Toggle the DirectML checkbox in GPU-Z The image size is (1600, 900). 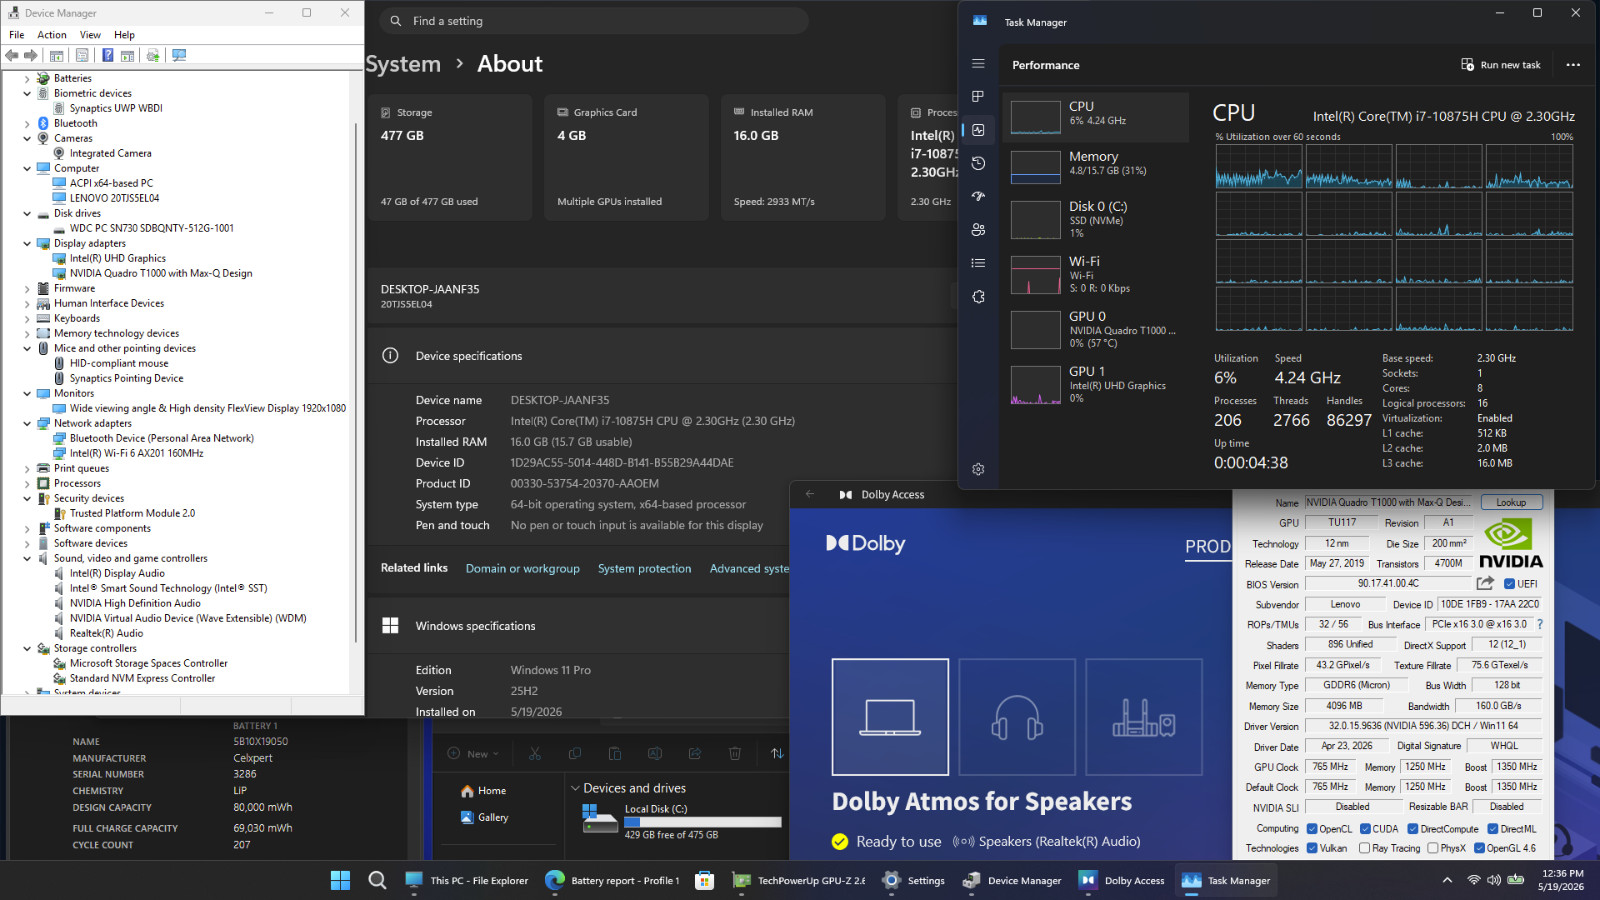tap(1492, 828)
